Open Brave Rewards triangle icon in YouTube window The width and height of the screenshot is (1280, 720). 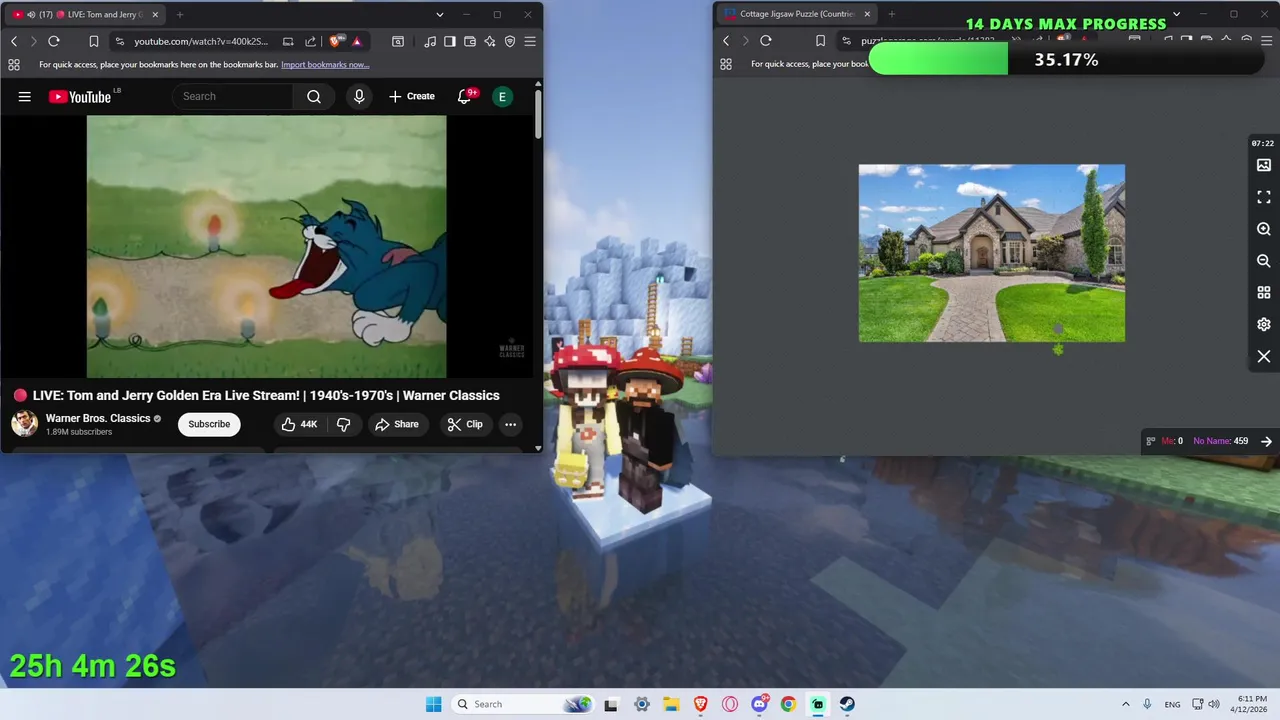point(357,41)
